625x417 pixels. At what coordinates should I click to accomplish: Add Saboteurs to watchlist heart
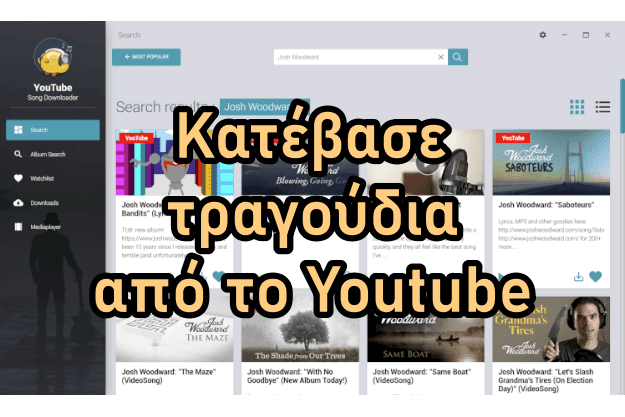(596, 276)
